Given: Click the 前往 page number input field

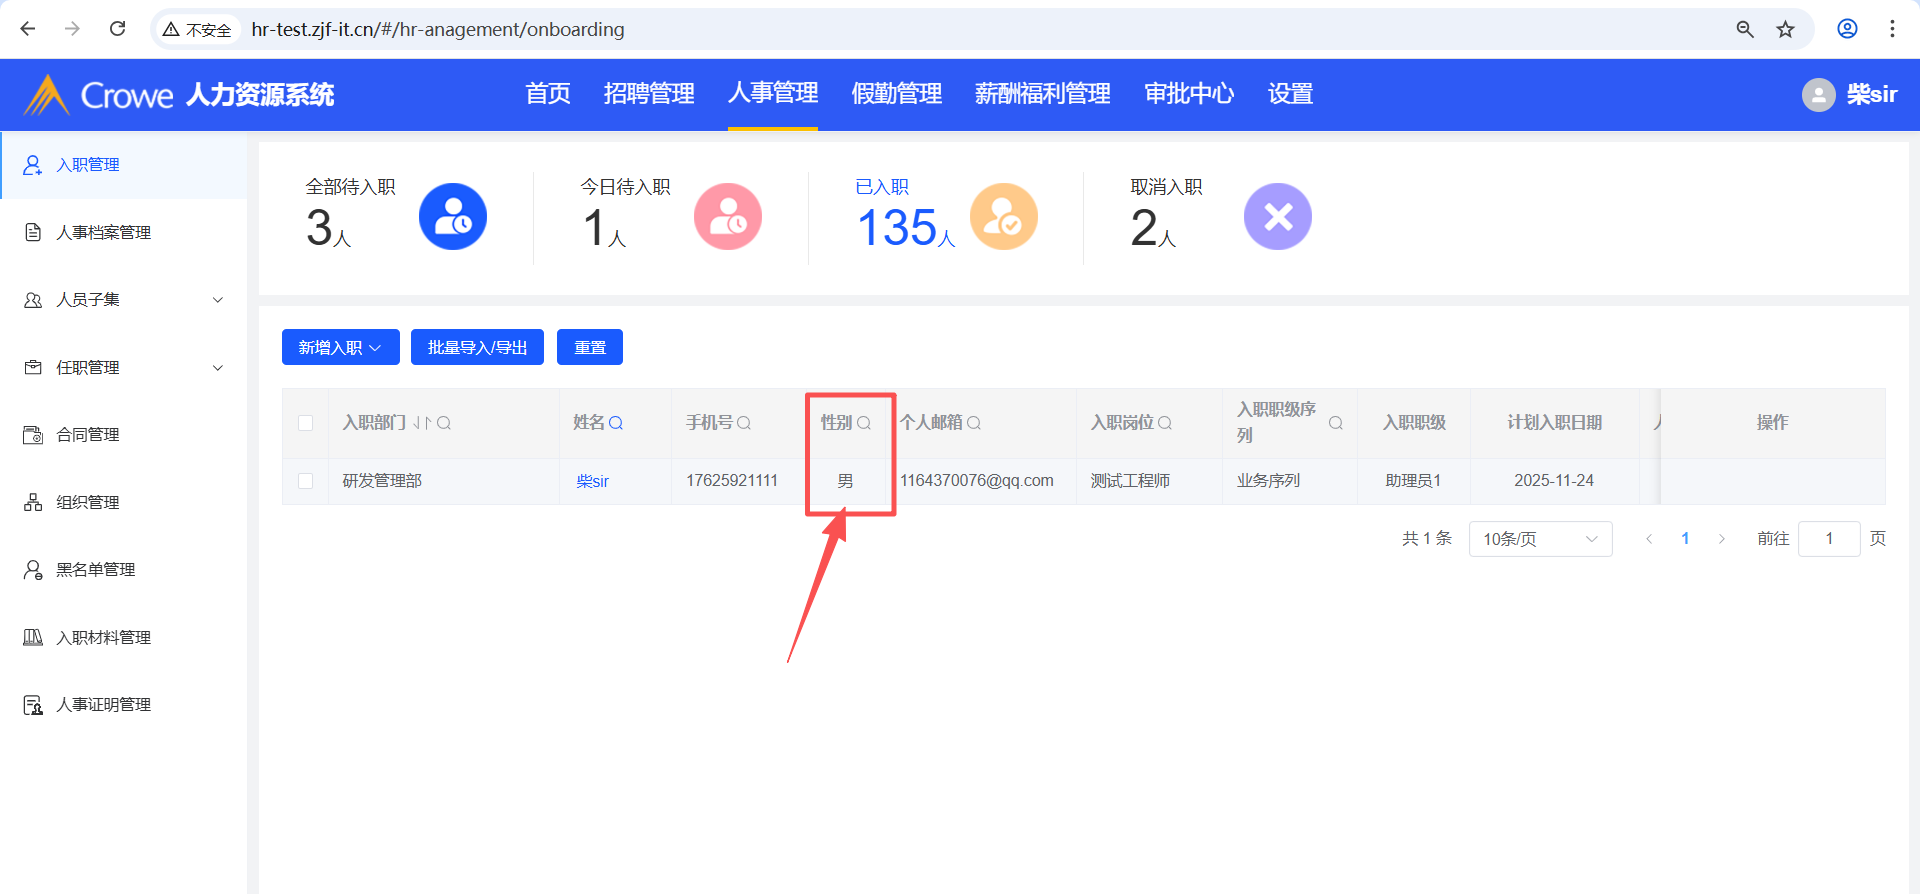Looking at the screenshot, I should 1829,539.
